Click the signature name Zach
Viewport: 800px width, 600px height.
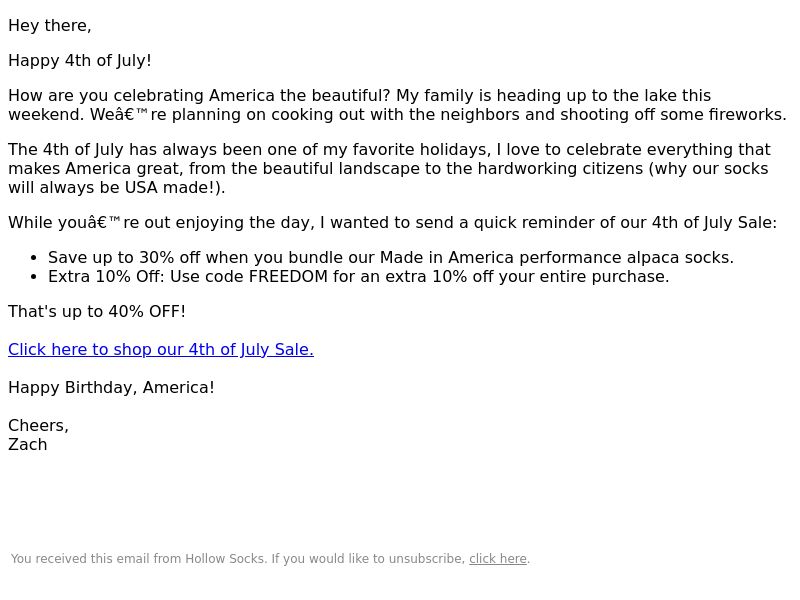(28, 444)
